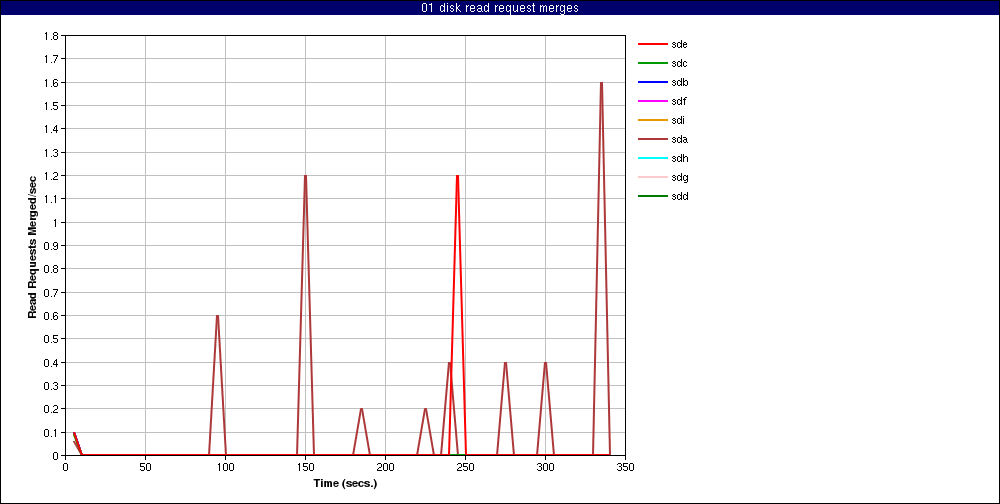Click the chart title '01 disk read request merges'

[500, 8]
